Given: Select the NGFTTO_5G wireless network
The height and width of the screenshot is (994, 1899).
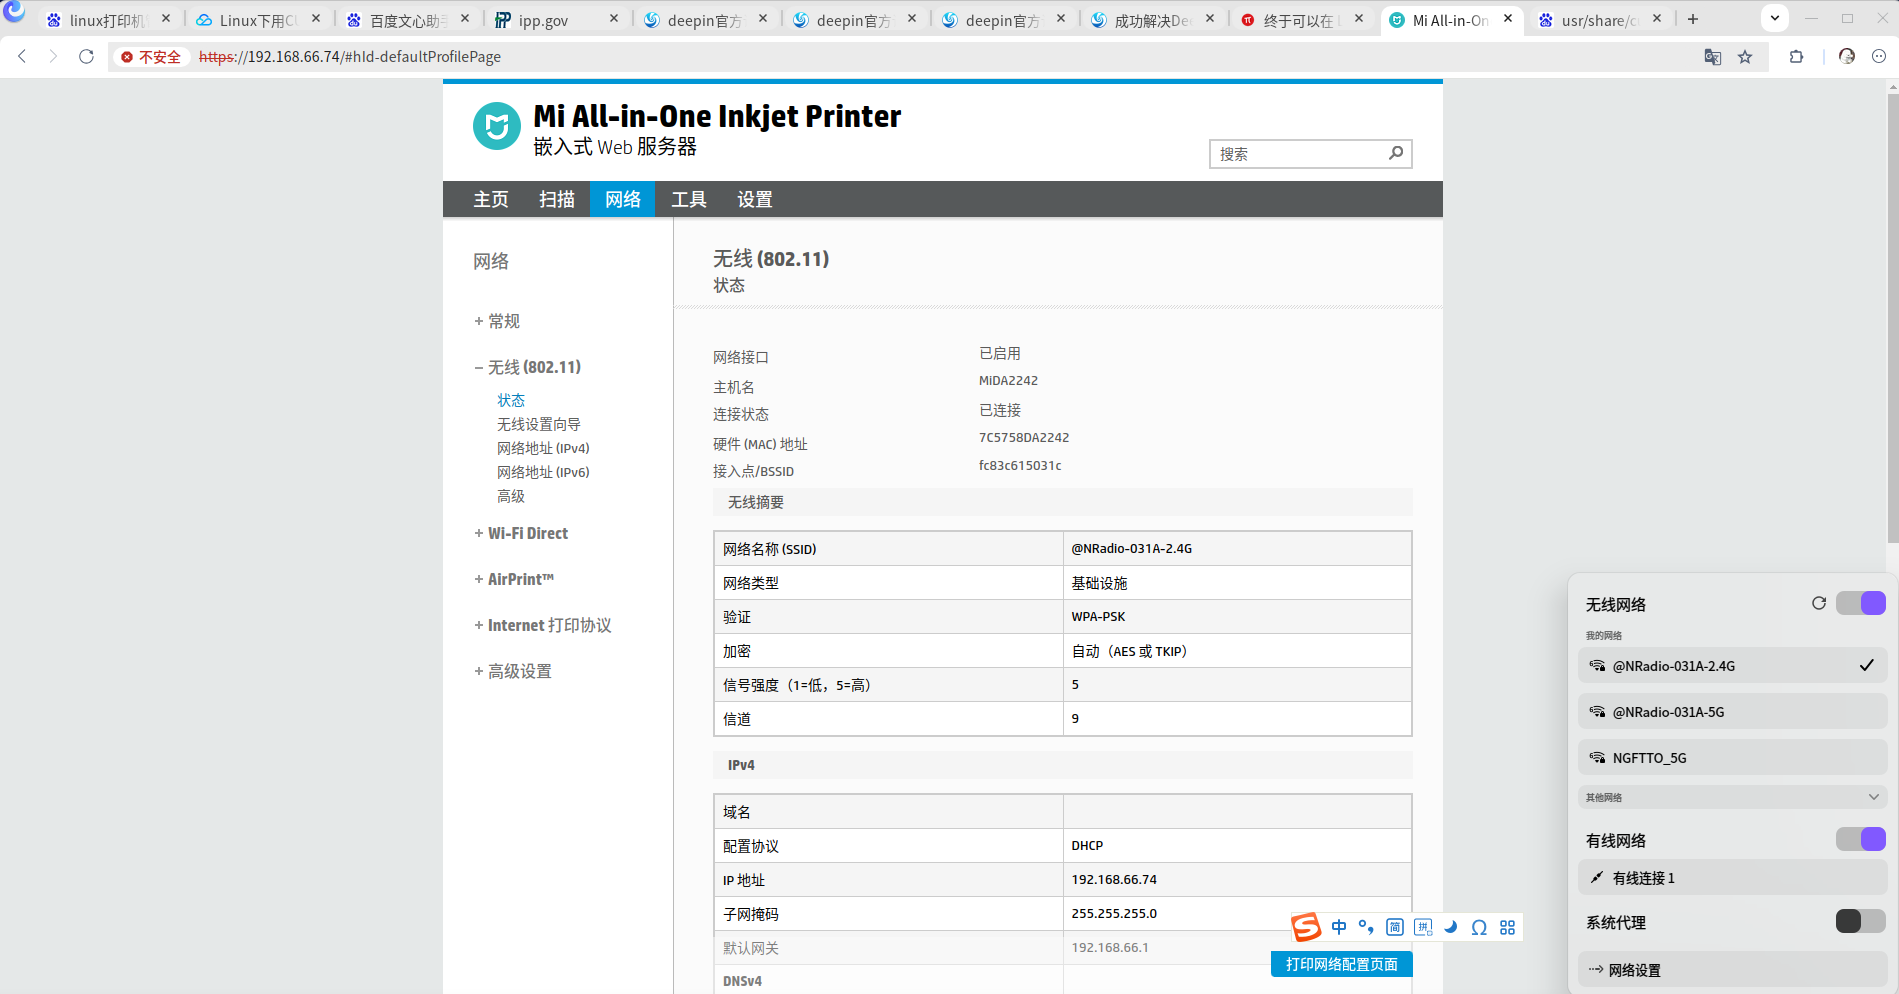Looking at the screenshot, I should point(1733,757).
